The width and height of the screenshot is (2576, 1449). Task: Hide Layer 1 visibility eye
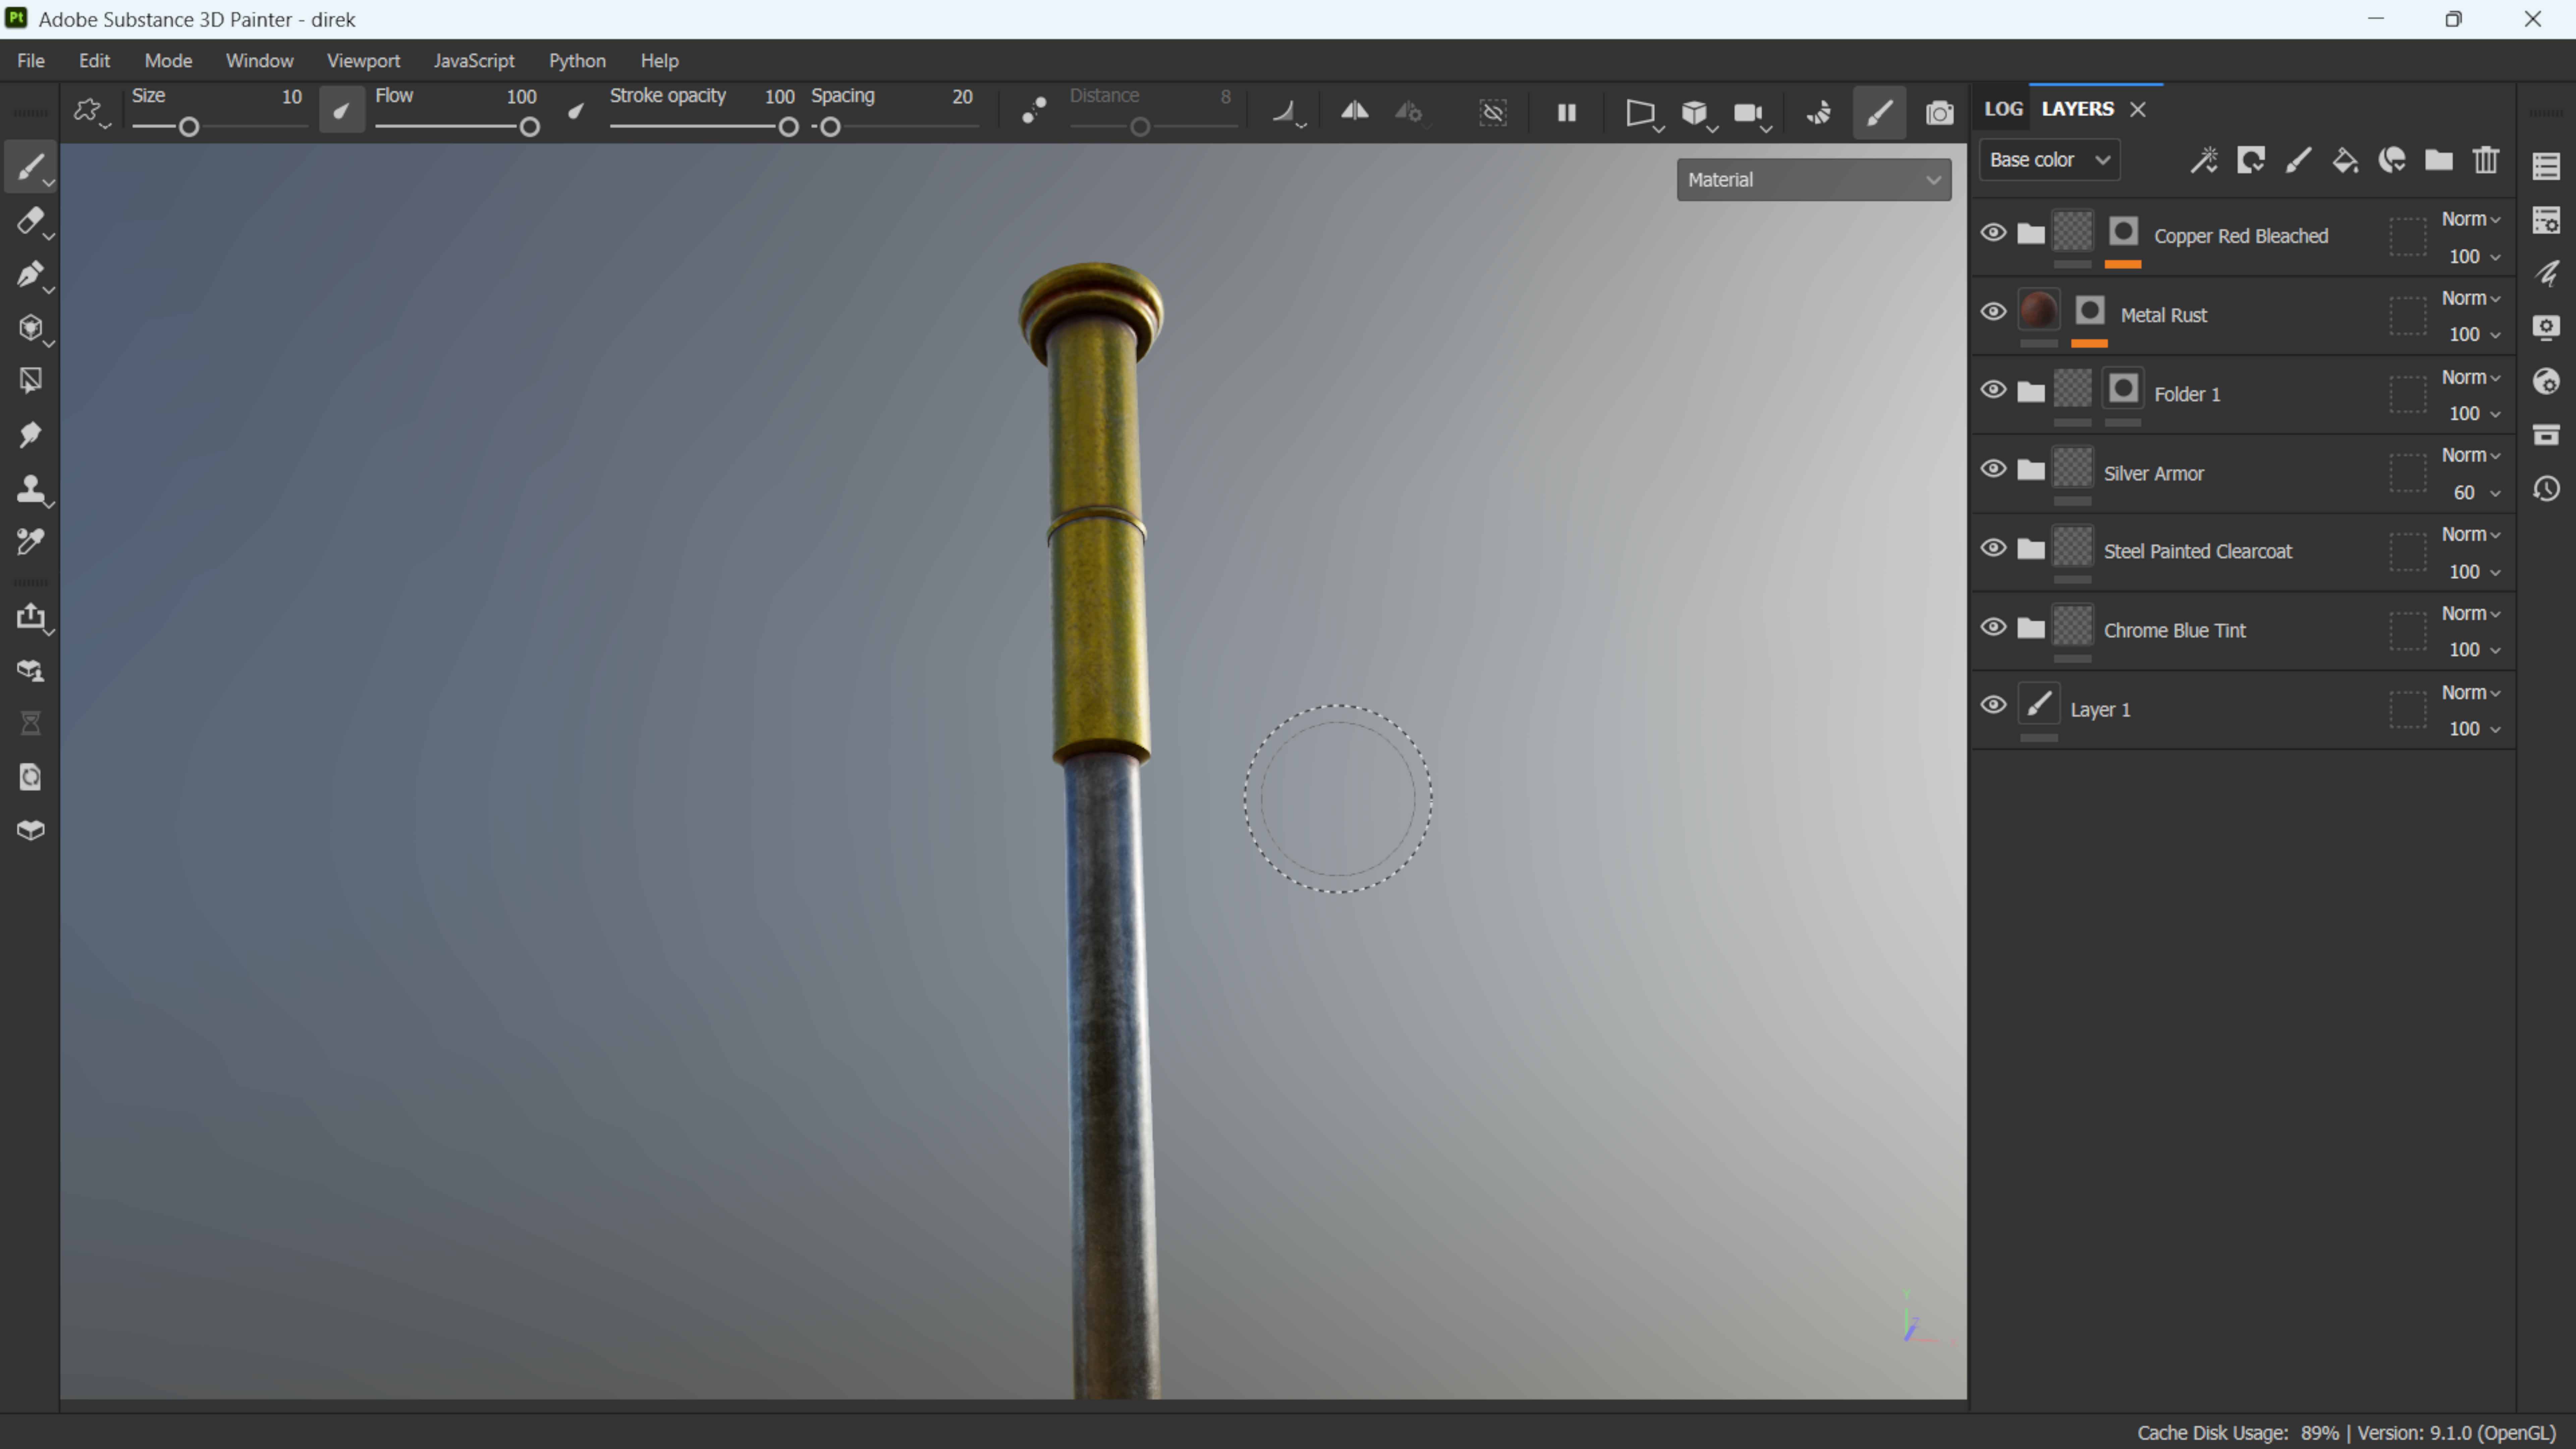click(1993, 705)
